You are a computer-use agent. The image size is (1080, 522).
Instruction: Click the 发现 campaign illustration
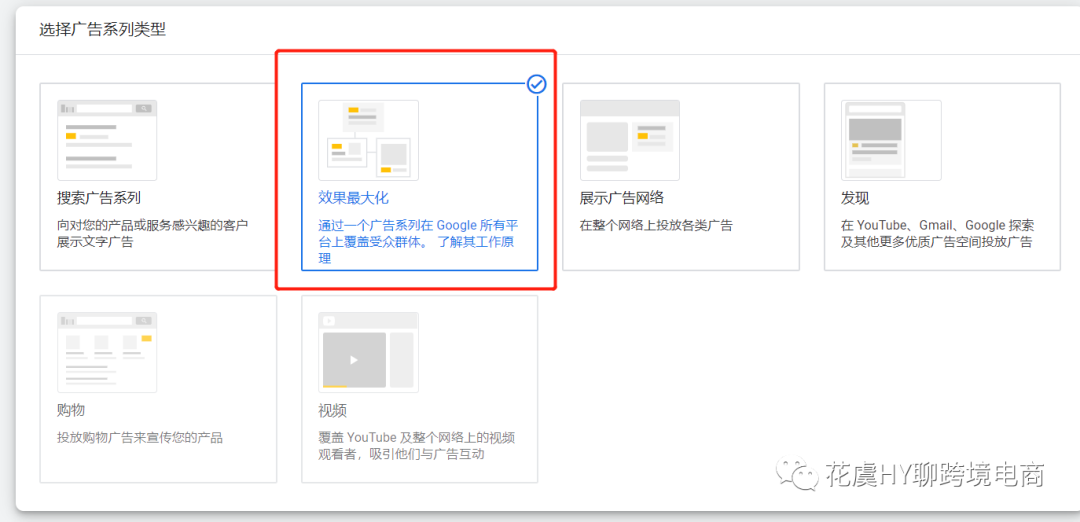891,140
